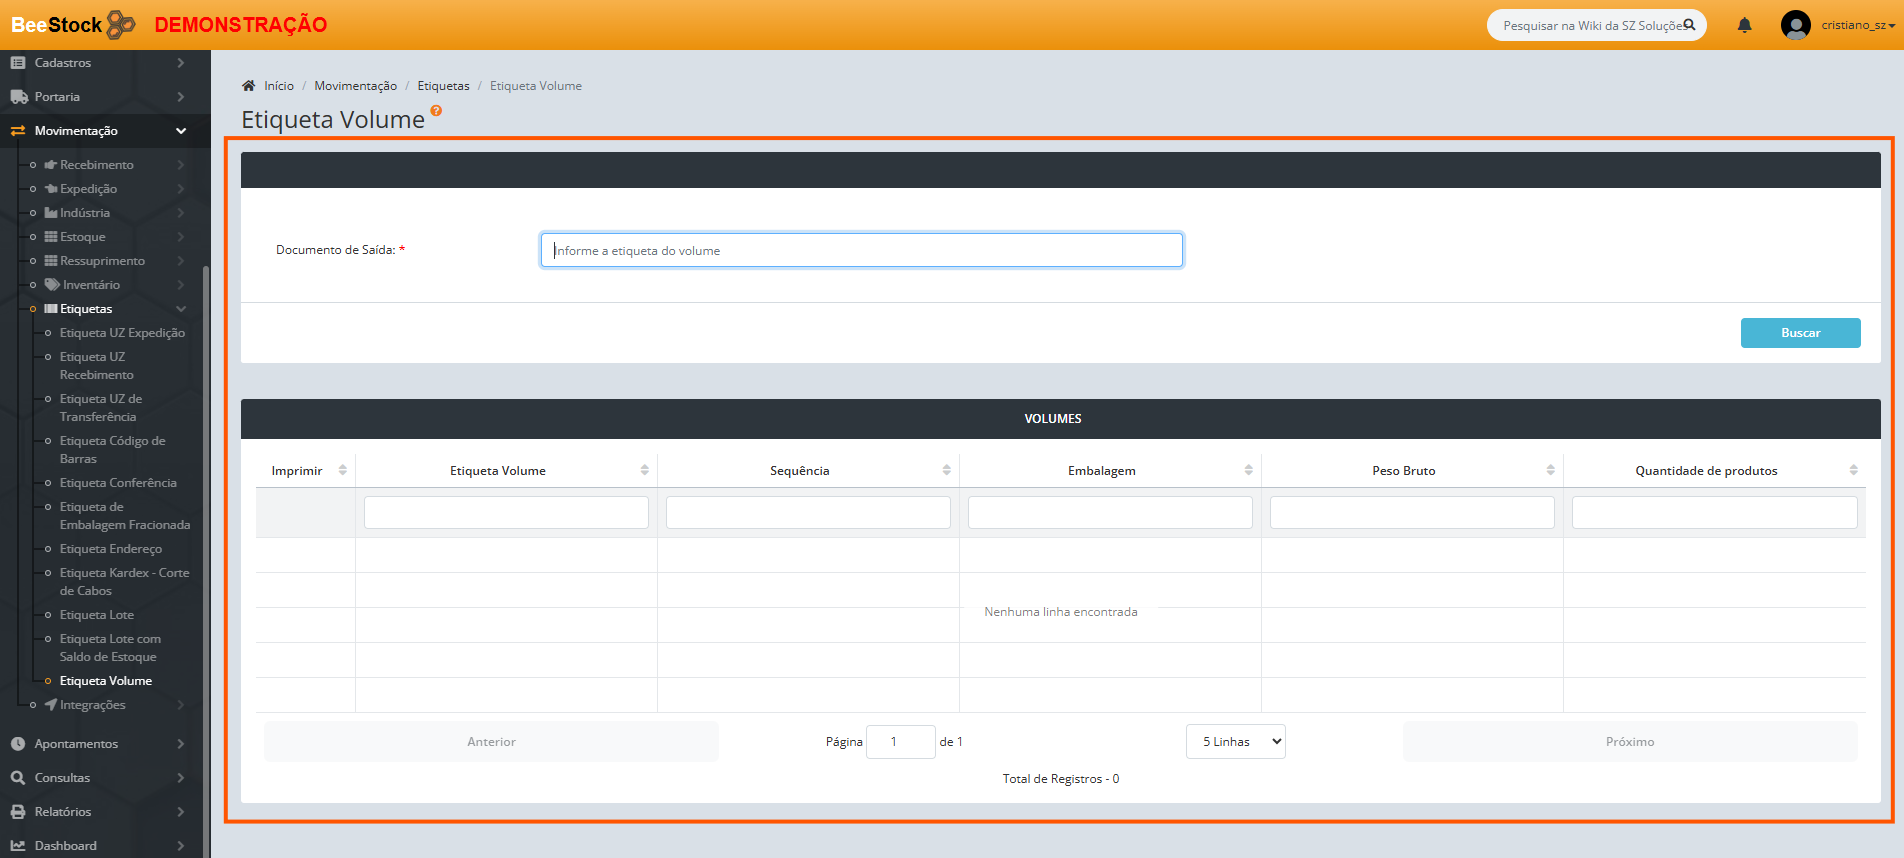1904x858 pixels.
Task: Expand the Cadastros sidebar menu
Action: [x=105, y=63]
